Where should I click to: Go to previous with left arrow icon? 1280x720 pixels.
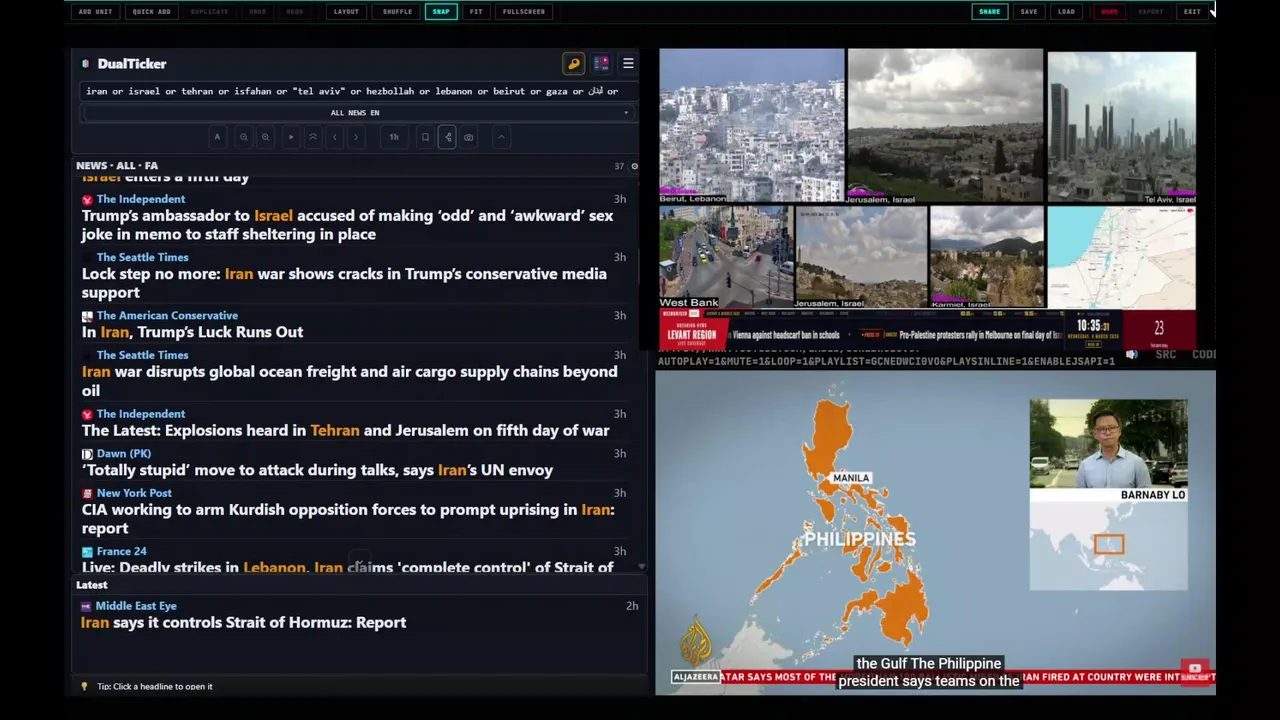335,137
